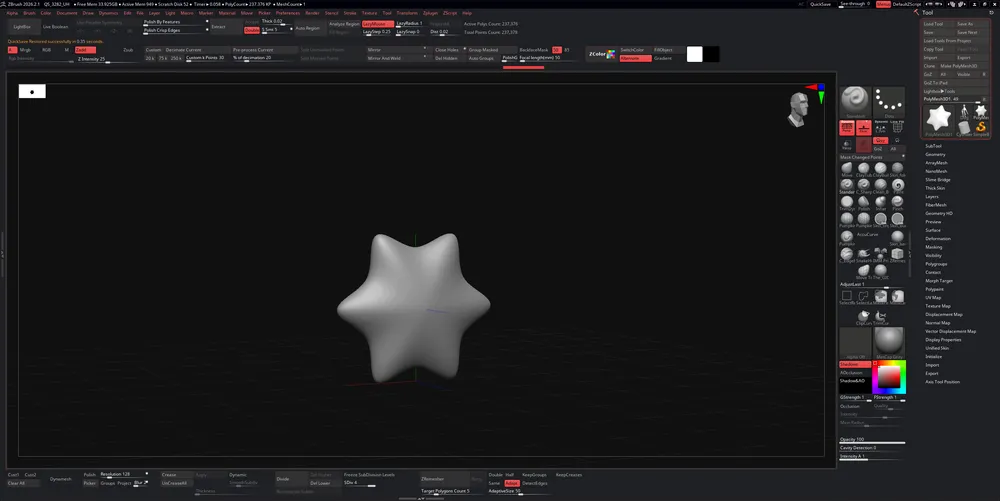Select the ClayBuildup brush icon
This screenshot has width=1000, height=501.
[881, 169]
